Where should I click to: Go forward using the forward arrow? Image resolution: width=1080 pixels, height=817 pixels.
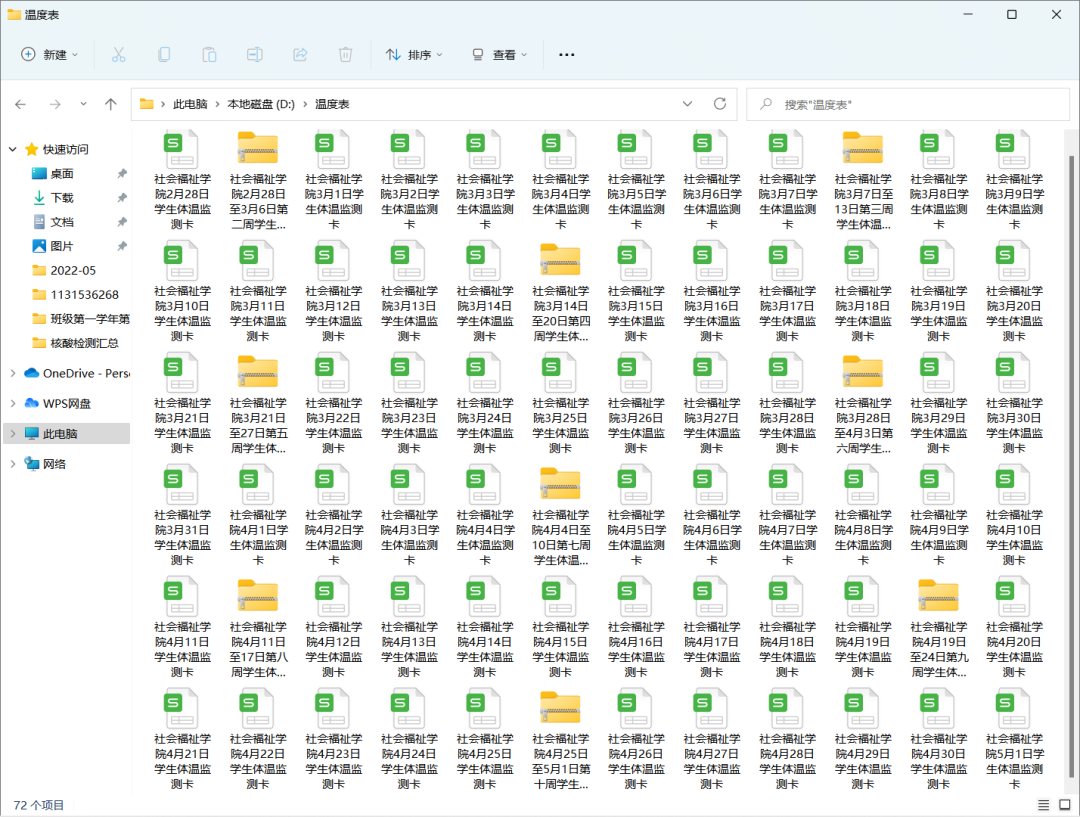click(55, 104)
